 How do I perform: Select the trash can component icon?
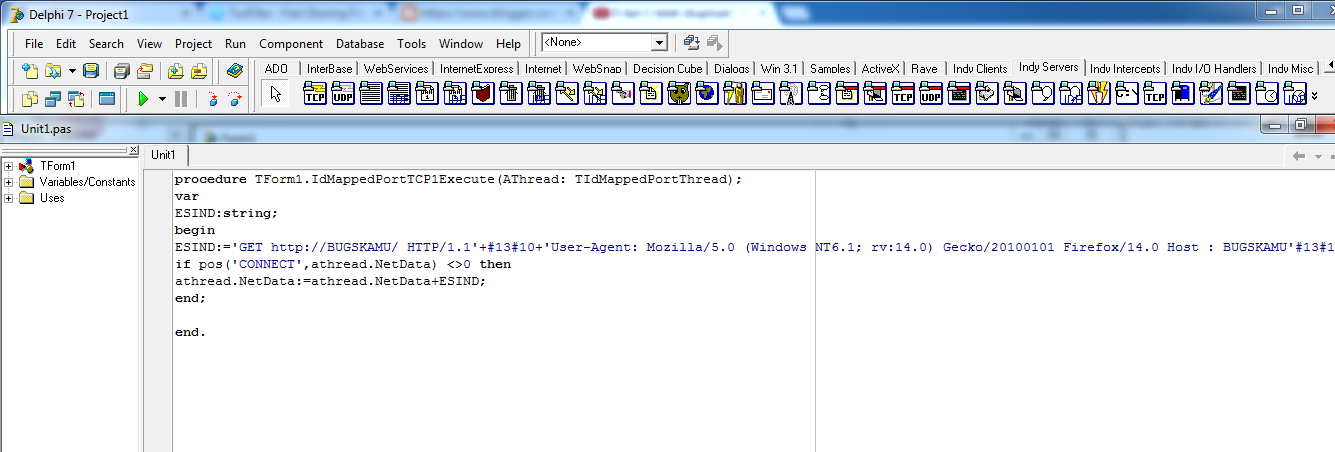pyautogui.click(x=511, y=95)
